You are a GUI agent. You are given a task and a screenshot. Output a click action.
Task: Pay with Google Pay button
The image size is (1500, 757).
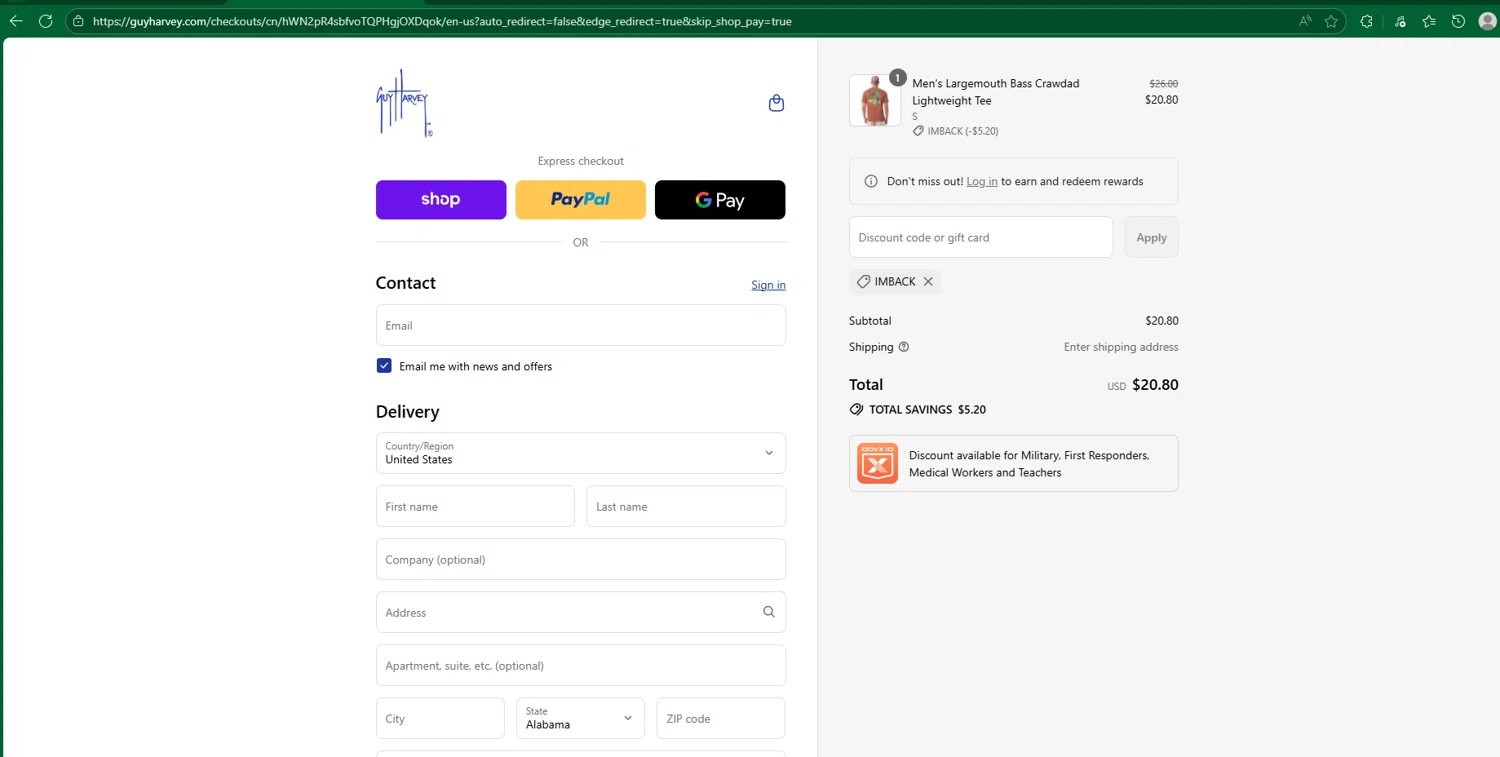(x=720, y=200)
